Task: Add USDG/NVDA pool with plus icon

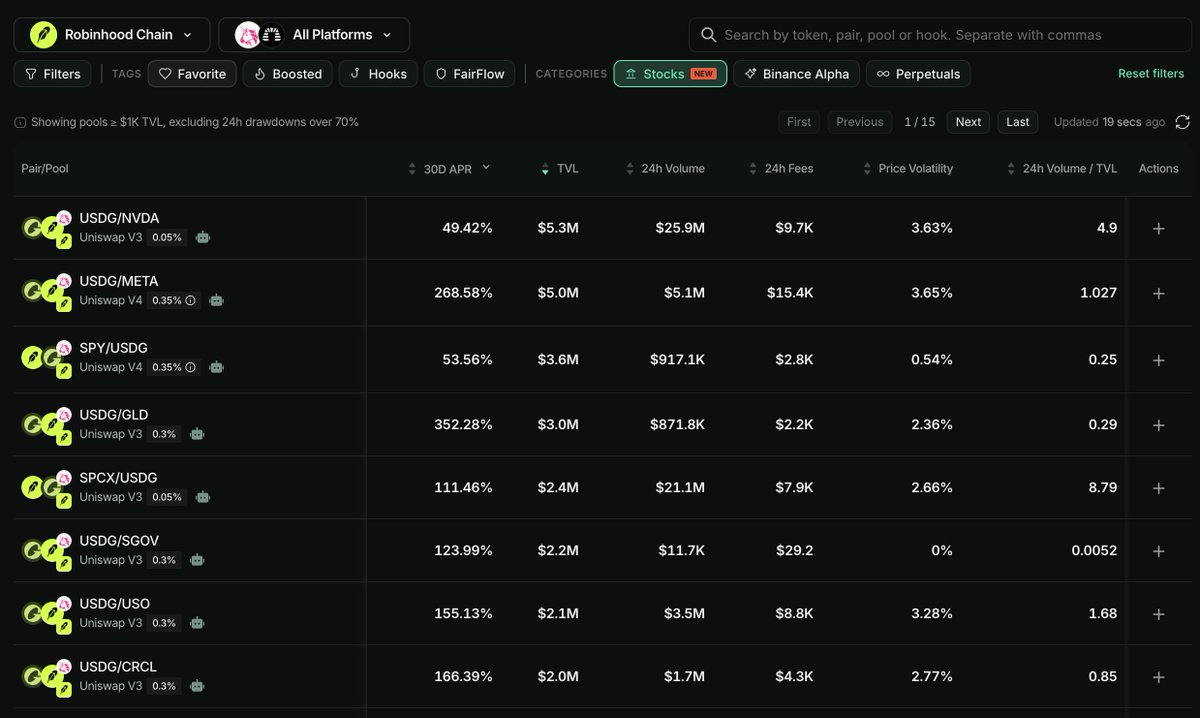Action: [x=1159, y=228]
